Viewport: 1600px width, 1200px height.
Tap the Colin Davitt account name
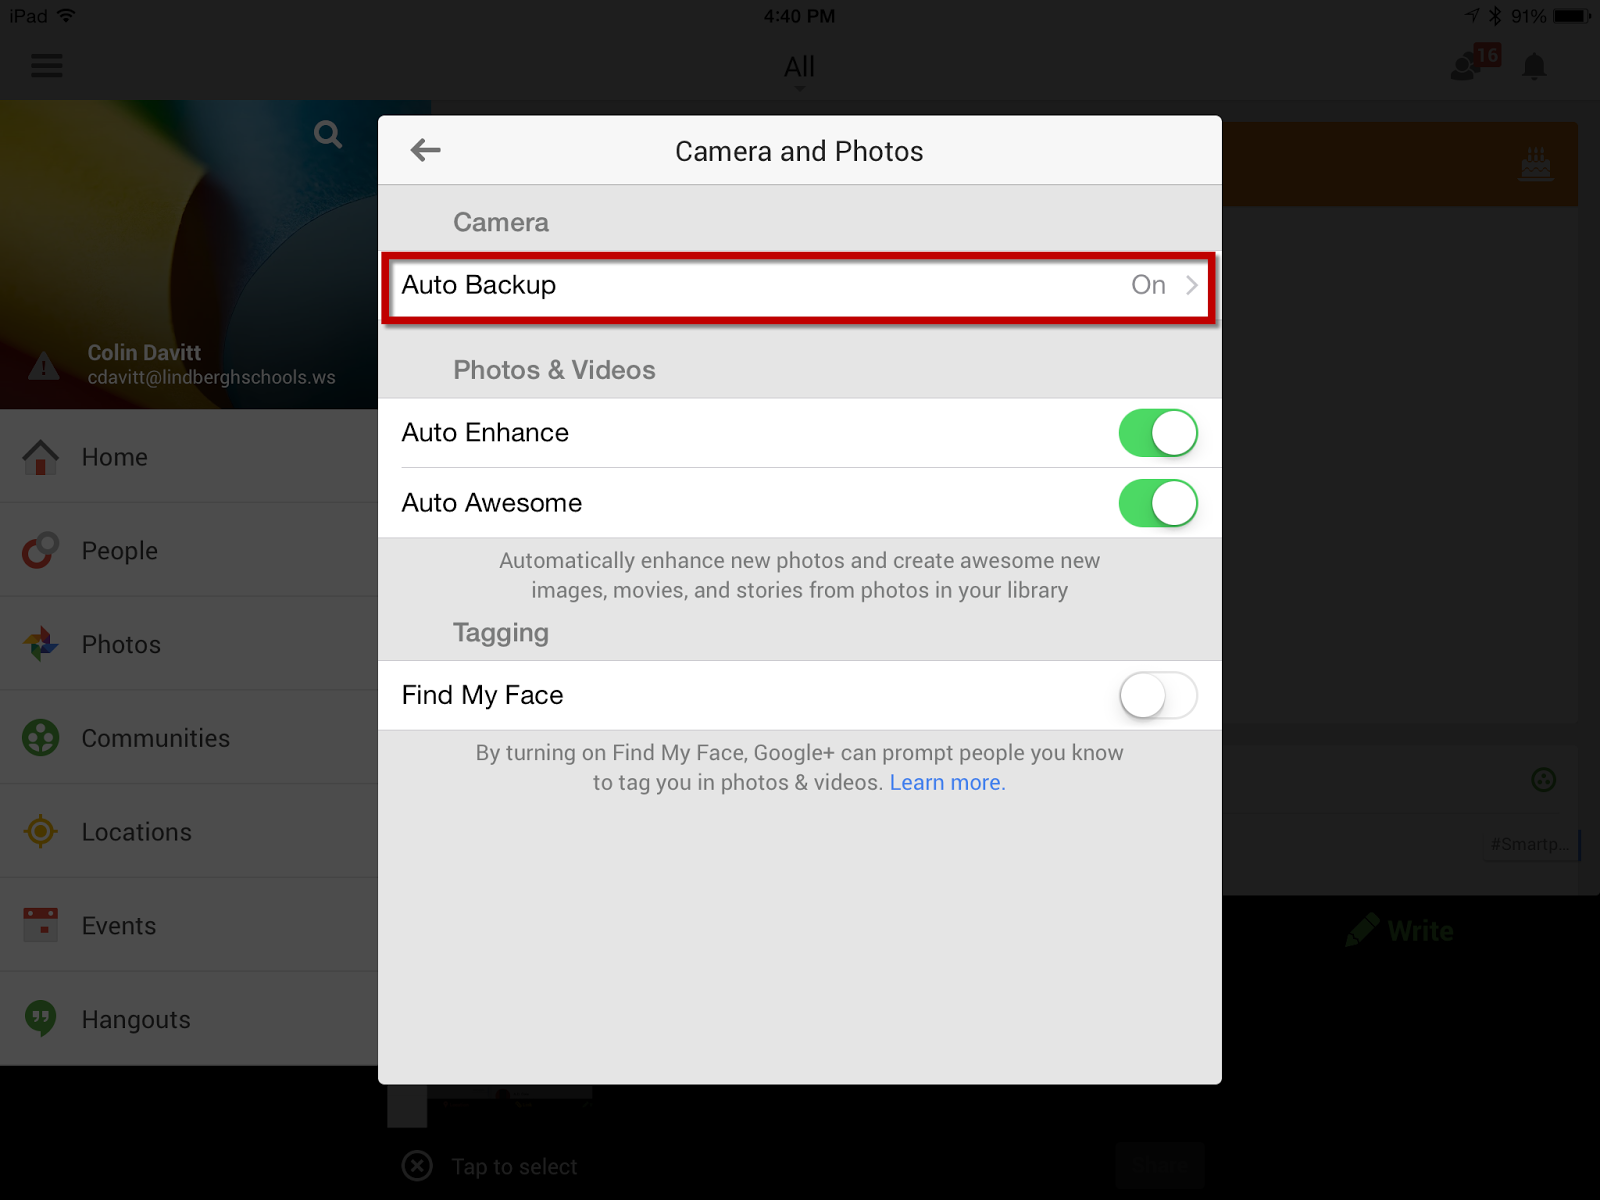[144, 352]
